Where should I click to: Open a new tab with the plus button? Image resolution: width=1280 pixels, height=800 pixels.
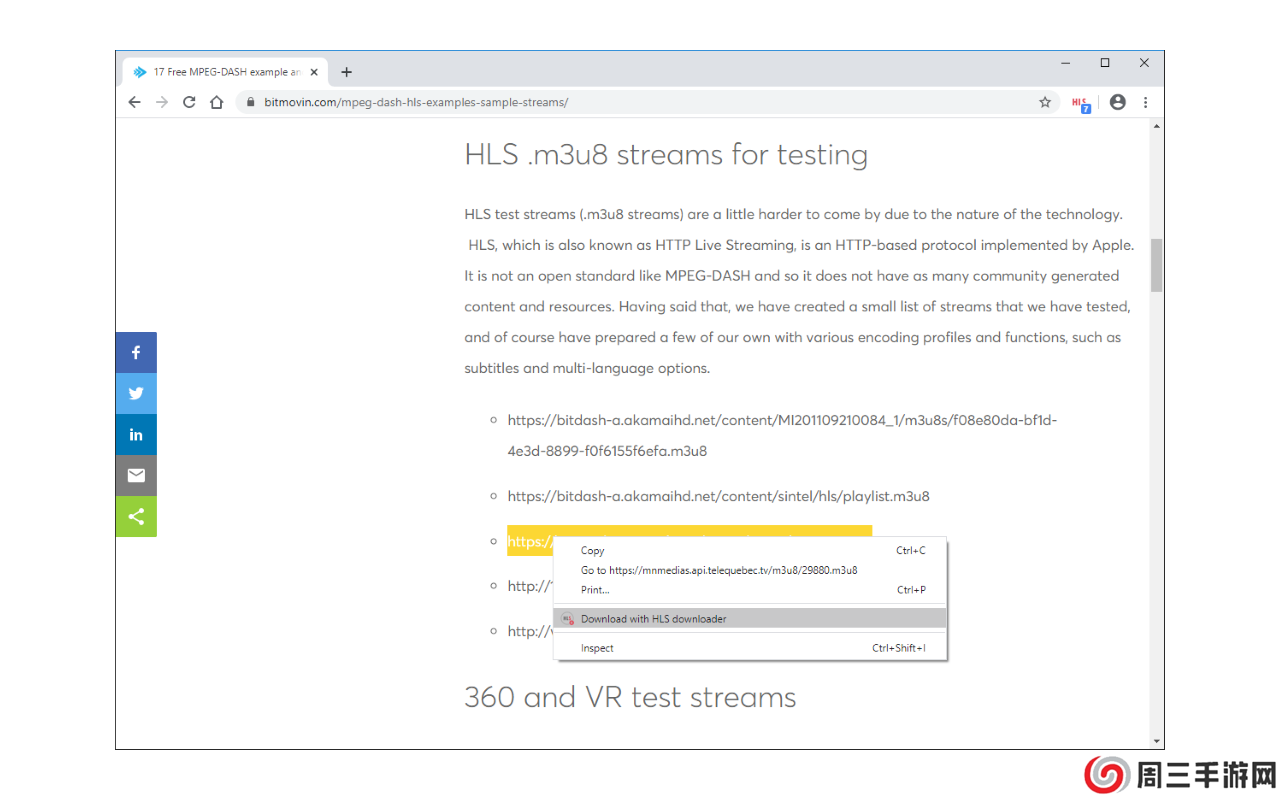point(346,71)
